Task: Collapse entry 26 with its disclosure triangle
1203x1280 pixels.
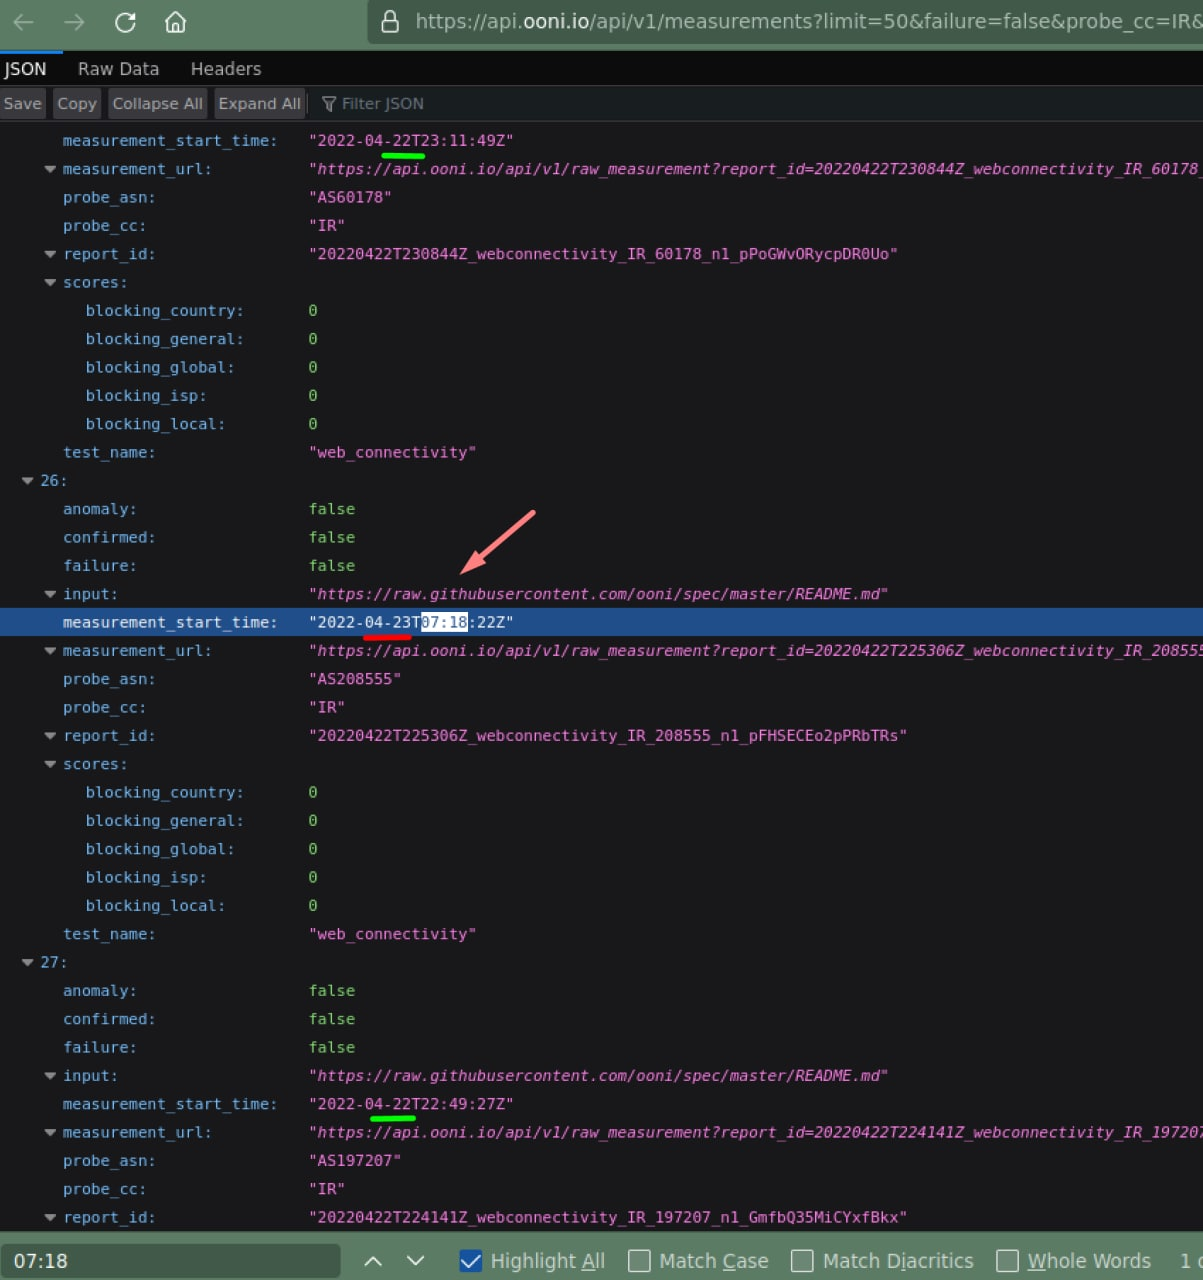Action: (x=28, y=481)
